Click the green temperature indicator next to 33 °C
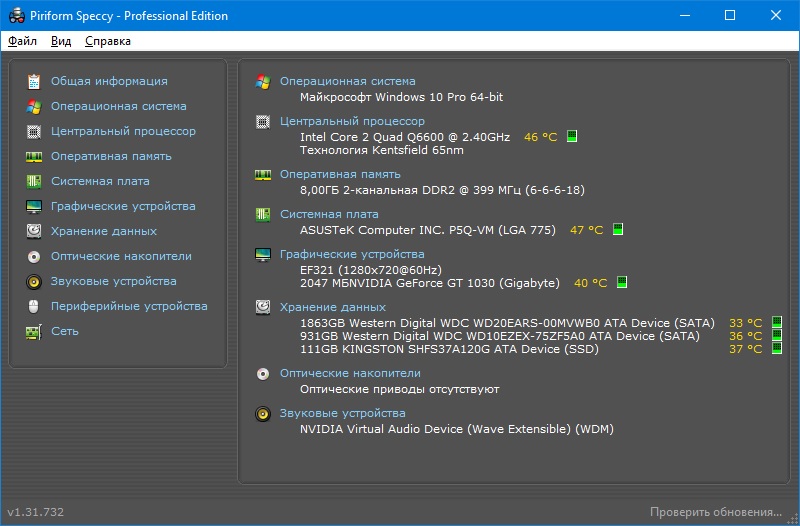This screenshot has width=800, height=526. click(x=777, y=322)
